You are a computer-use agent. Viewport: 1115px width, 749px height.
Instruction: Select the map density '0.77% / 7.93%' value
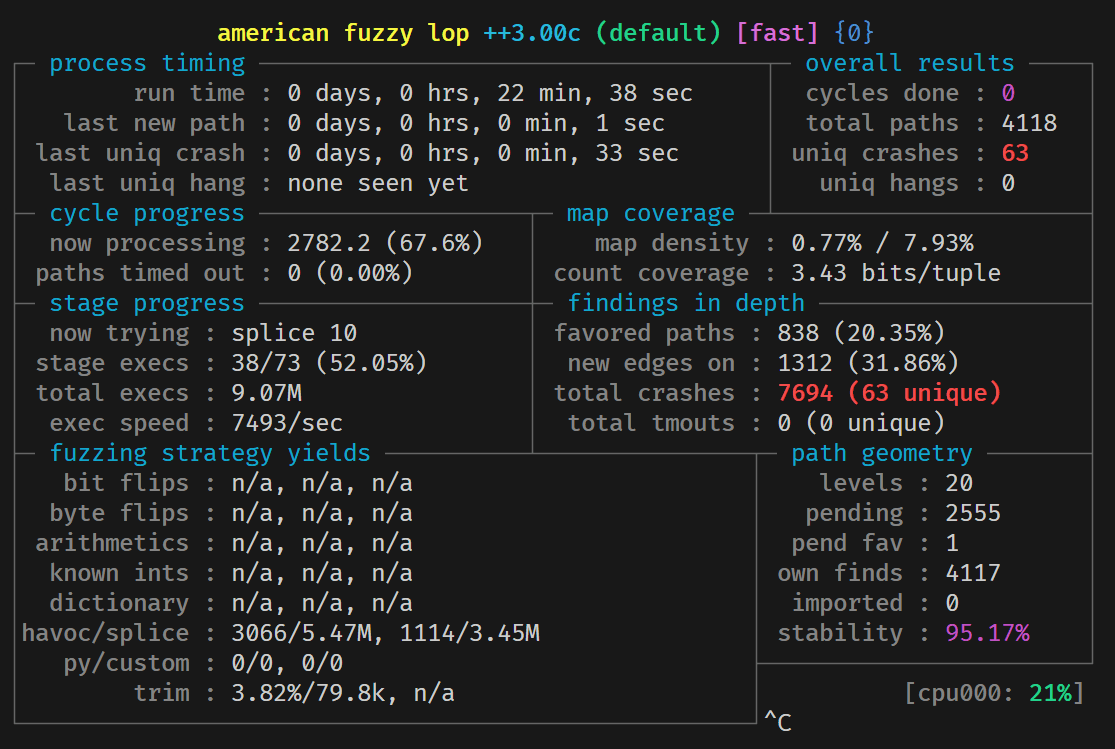pyautogui.click(x=882, y=243)
